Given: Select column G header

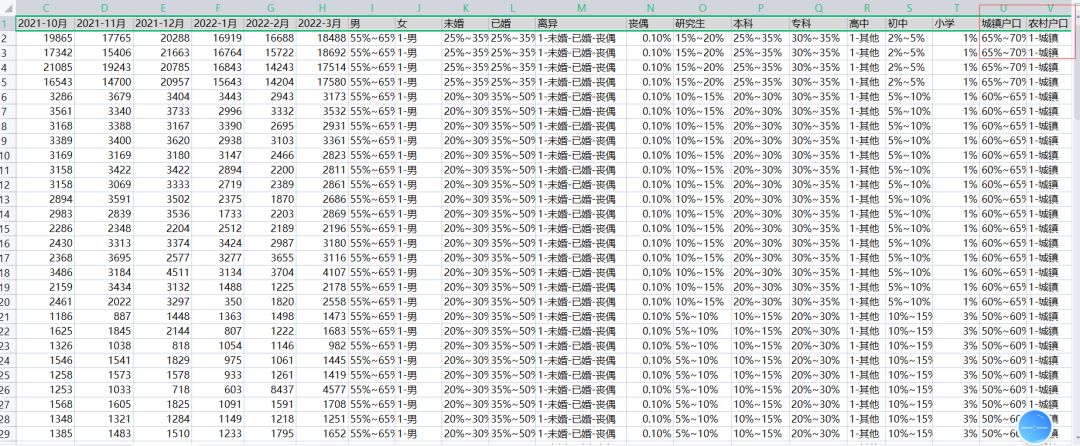Looking at the screenshot, I should 271,8.
